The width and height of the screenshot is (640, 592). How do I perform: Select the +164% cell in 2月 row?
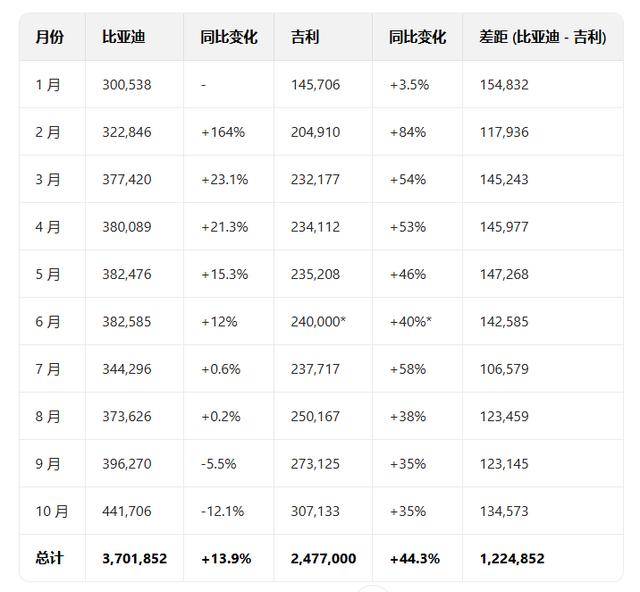coord(222,132)
